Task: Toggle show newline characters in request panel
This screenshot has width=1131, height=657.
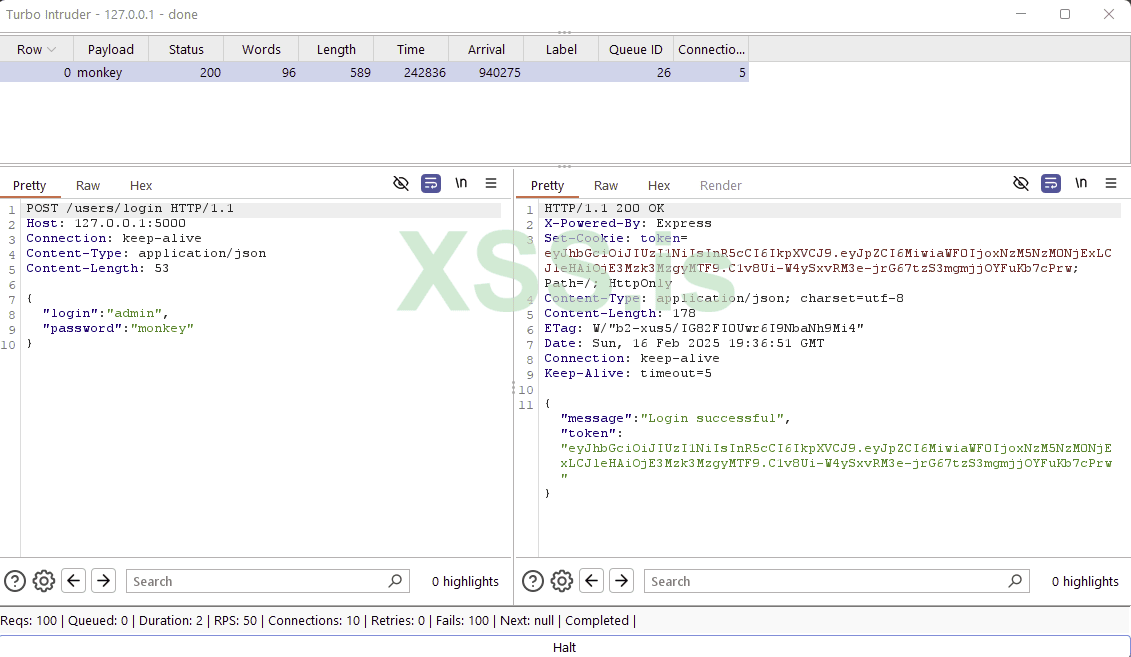Action: 461,183
